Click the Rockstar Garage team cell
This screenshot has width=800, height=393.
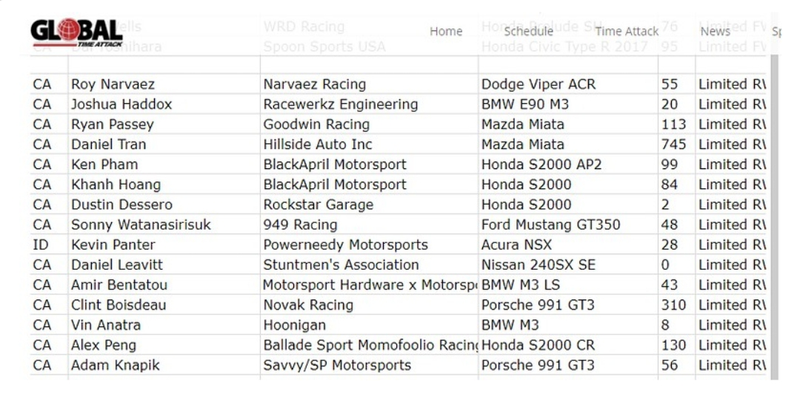click(369, 205)
